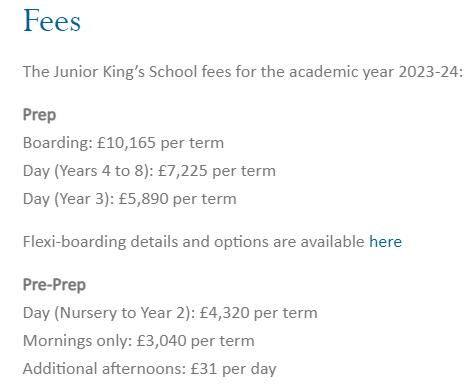Click the Day (Year 3) label
The width and height of the screenshot is (471, 385).
(69, 199)
